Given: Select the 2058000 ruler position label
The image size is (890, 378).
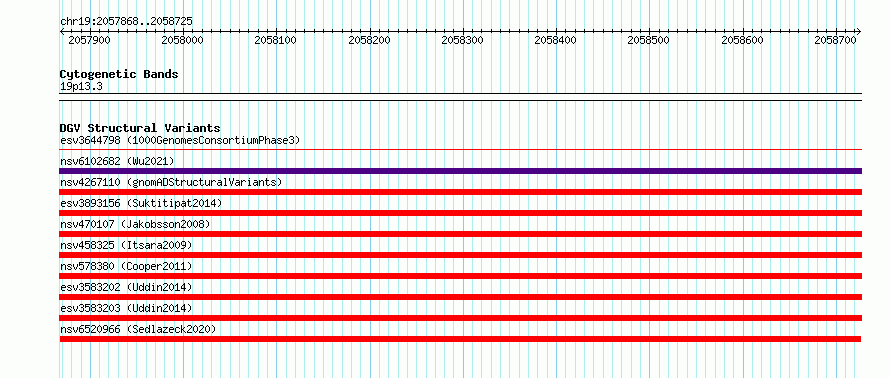Looking at the screenshot, I should coord(182,40).
